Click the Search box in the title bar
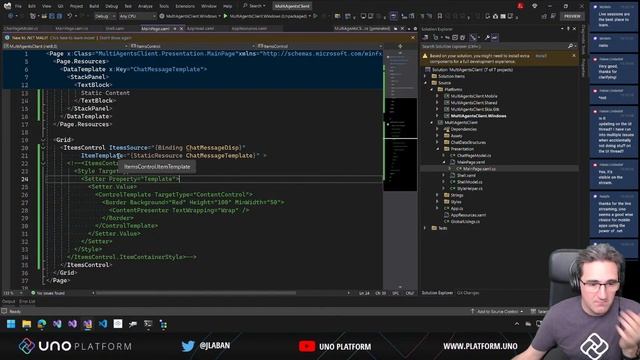Viewport: 640px width, 360px height. 254,6
